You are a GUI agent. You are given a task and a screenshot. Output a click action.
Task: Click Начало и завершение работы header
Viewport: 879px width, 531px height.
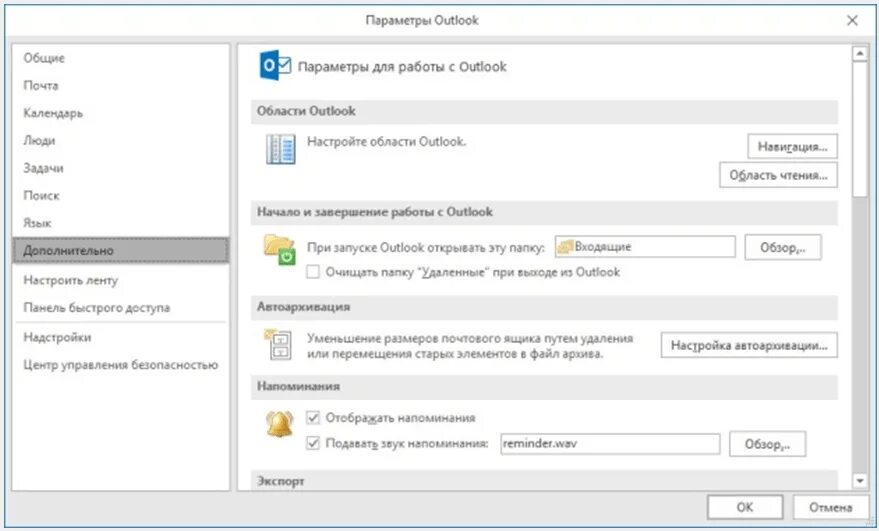pos(544,213)
